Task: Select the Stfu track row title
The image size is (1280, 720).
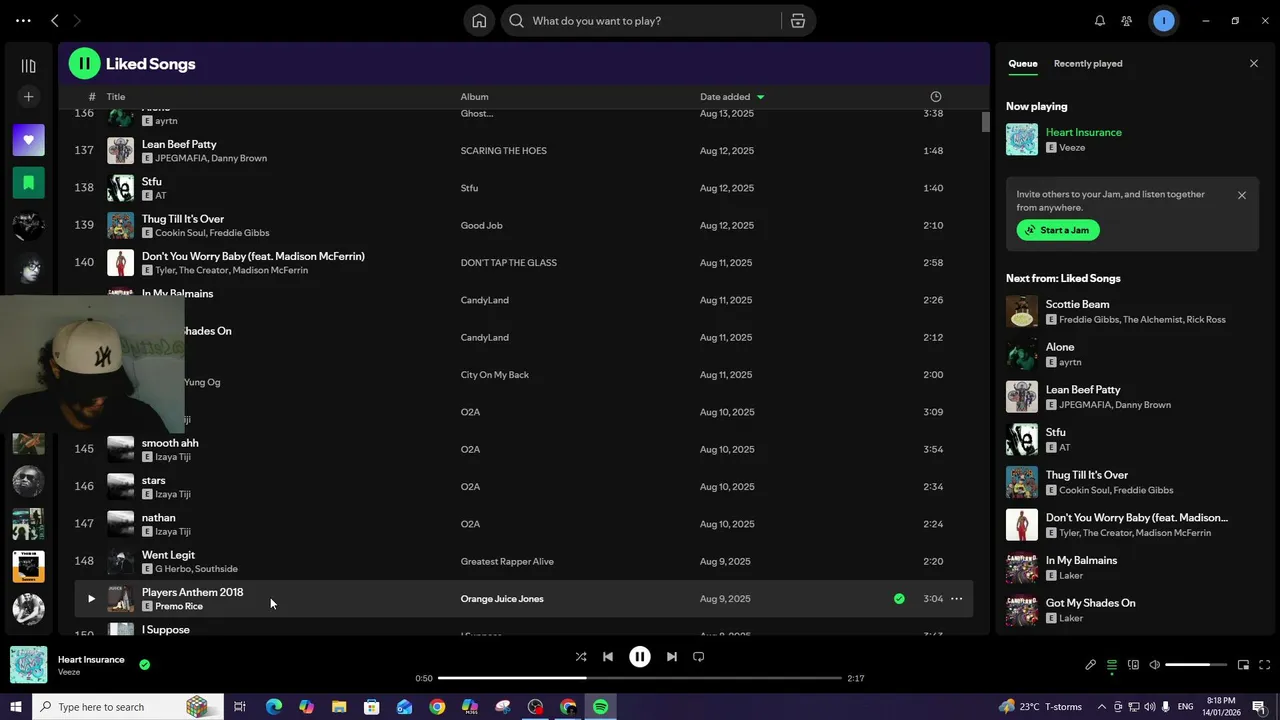Action: click(x=151, y=181)
